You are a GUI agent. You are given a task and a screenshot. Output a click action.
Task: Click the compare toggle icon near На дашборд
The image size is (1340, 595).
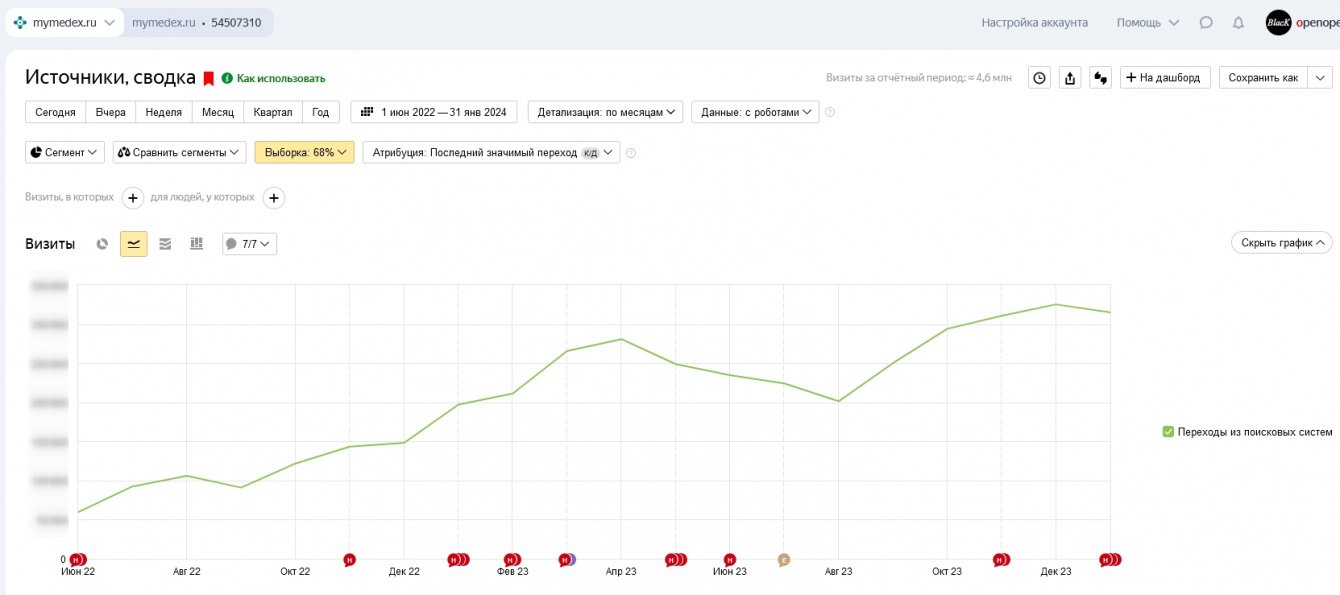1101,78
